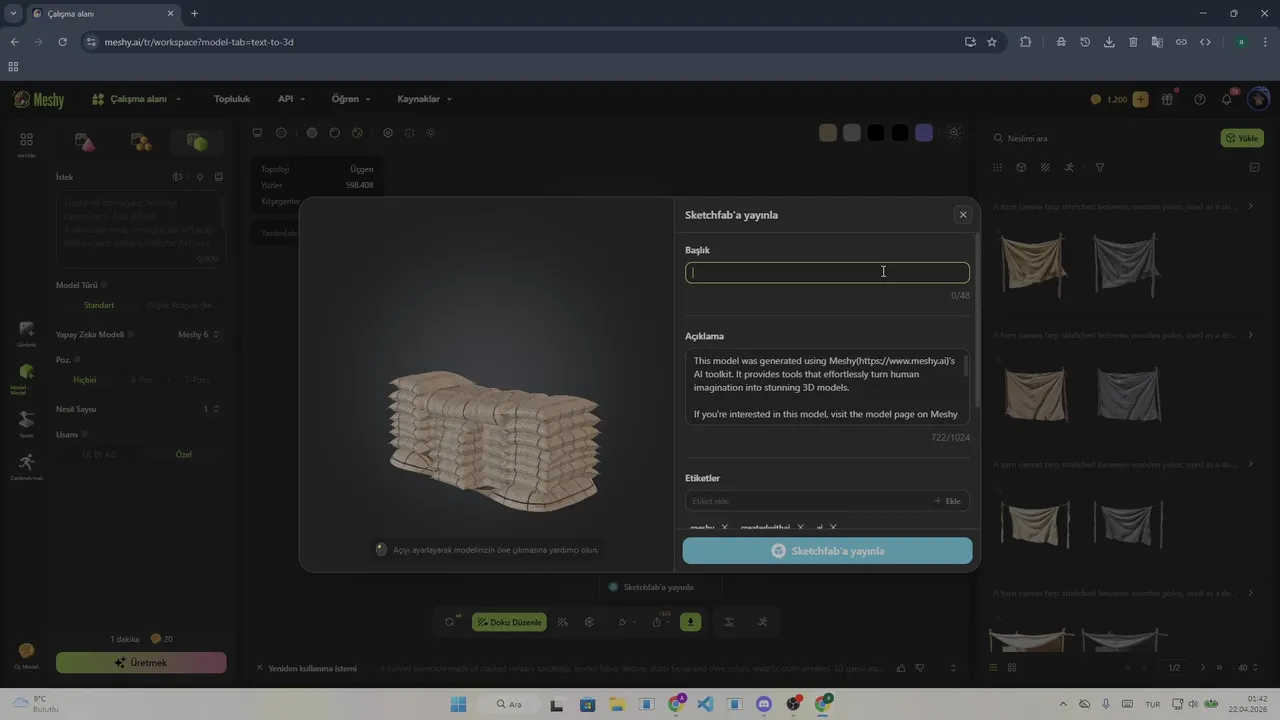Click the retry refresh icon in bottom toolbar
The height and width of the screenshot is (720, 1280).
click(x=450, y=622)
